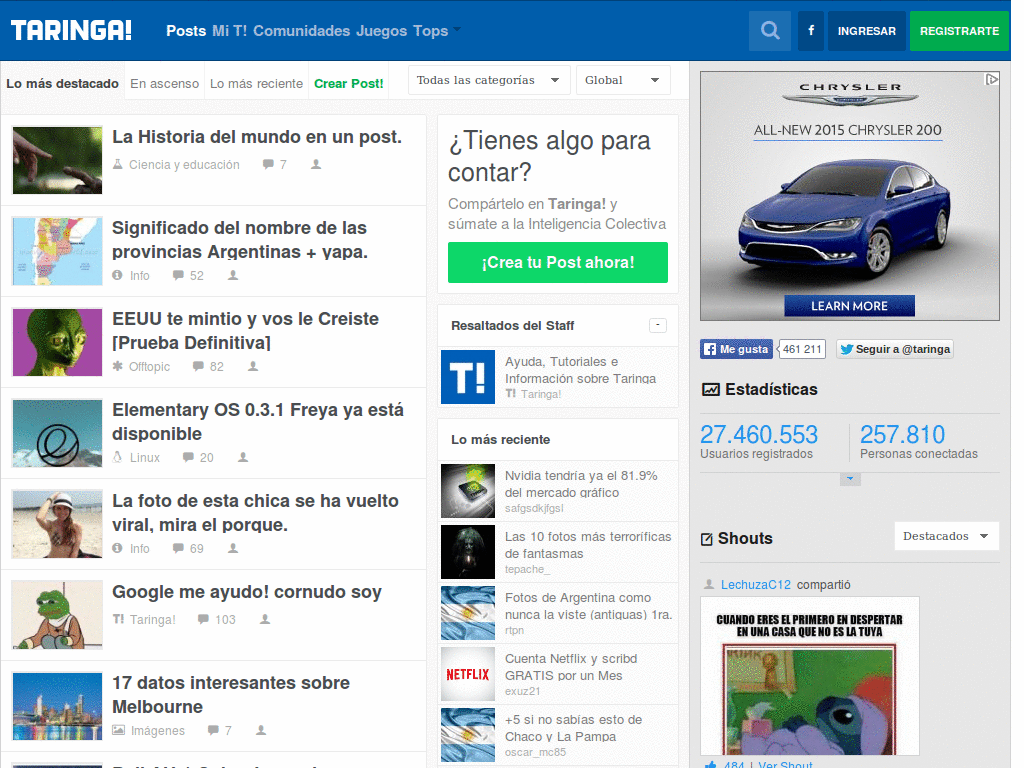Click the Twitter bird icon in follow button
The image size is (1024, 768).
coord(847,349)
